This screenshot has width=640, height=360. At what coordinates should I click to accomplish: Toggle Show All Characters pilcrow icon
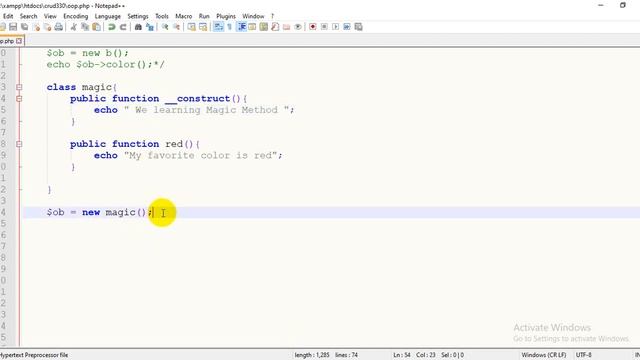point(229,27)
